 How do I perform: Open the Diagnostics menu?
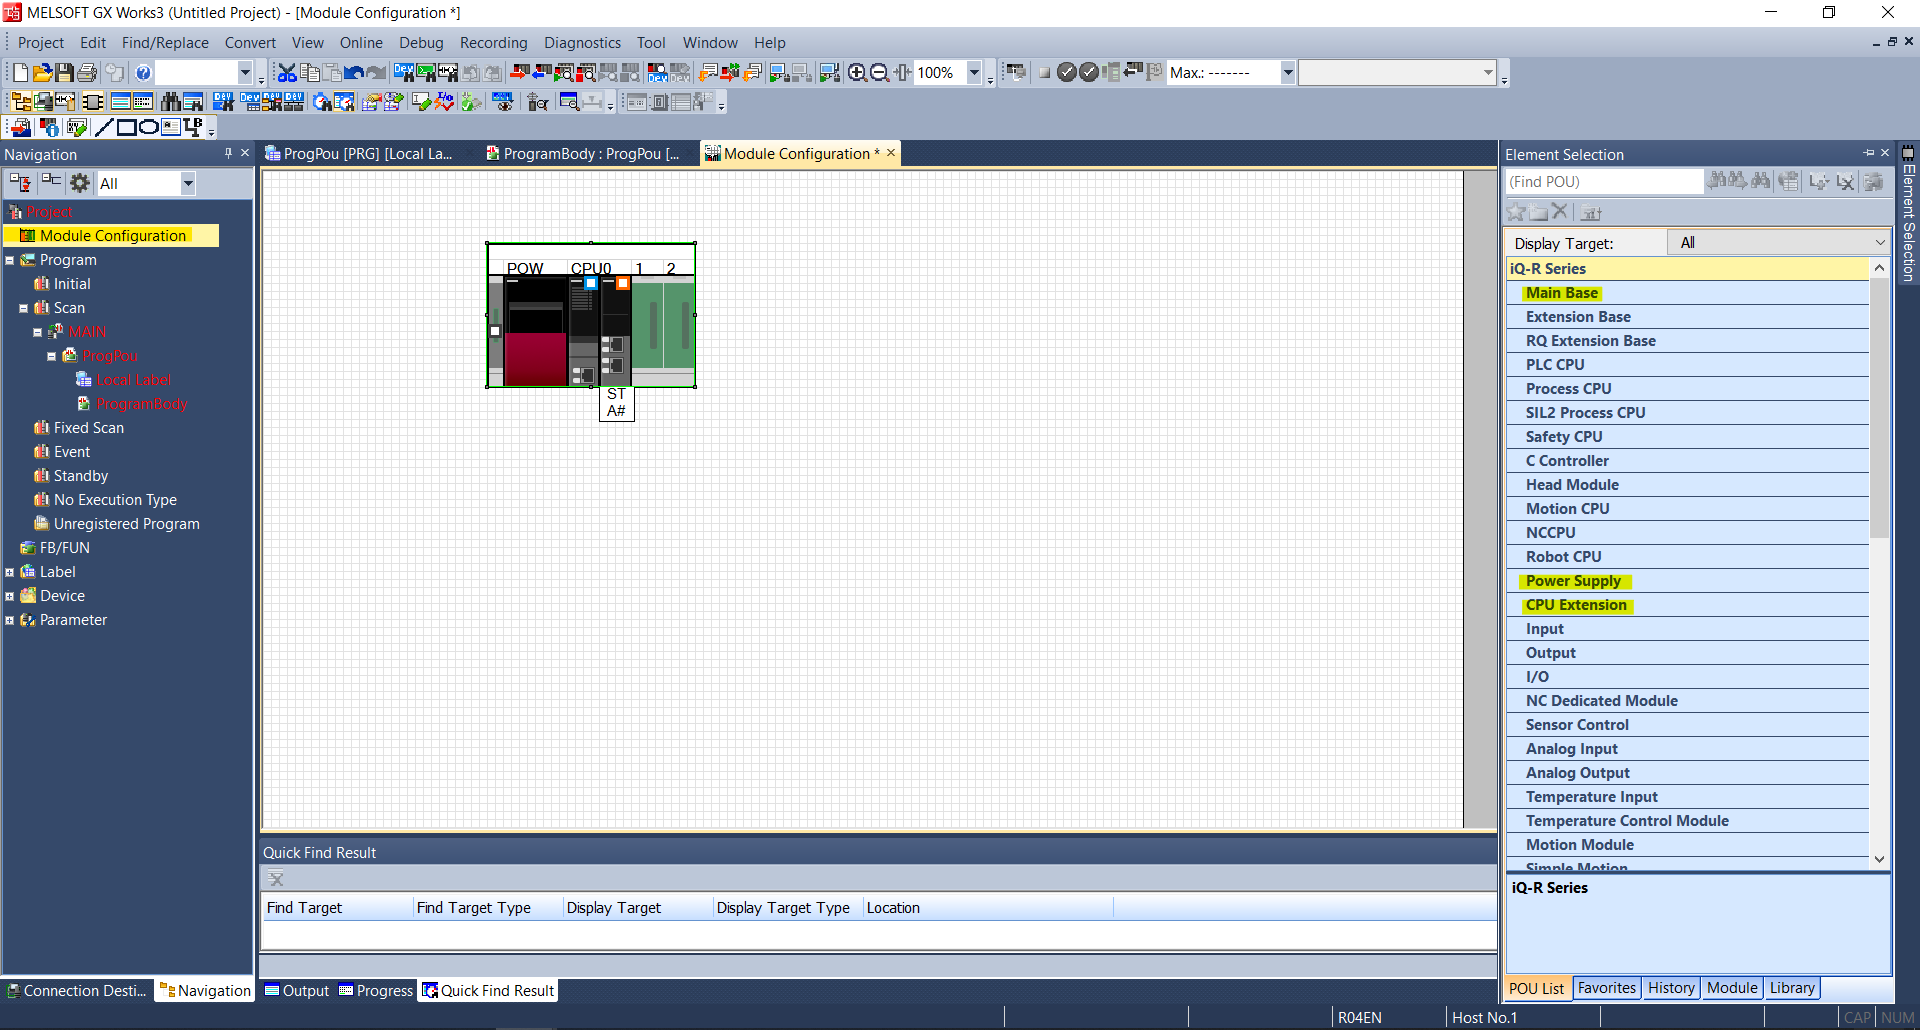click(582, 43)
